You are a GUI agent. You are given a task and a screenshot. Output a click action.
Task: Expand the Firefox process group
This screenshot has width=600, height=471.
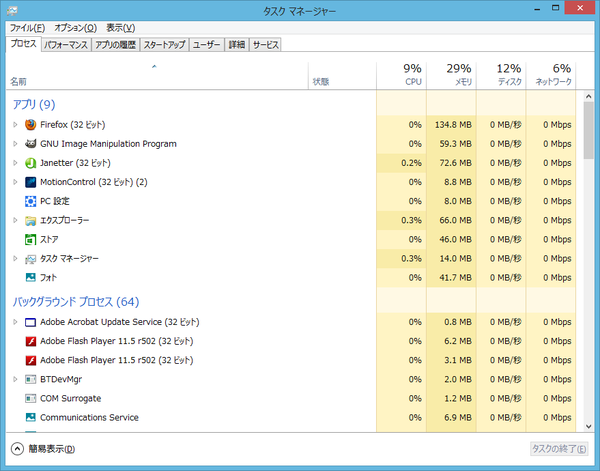click(x=15, y=125)
